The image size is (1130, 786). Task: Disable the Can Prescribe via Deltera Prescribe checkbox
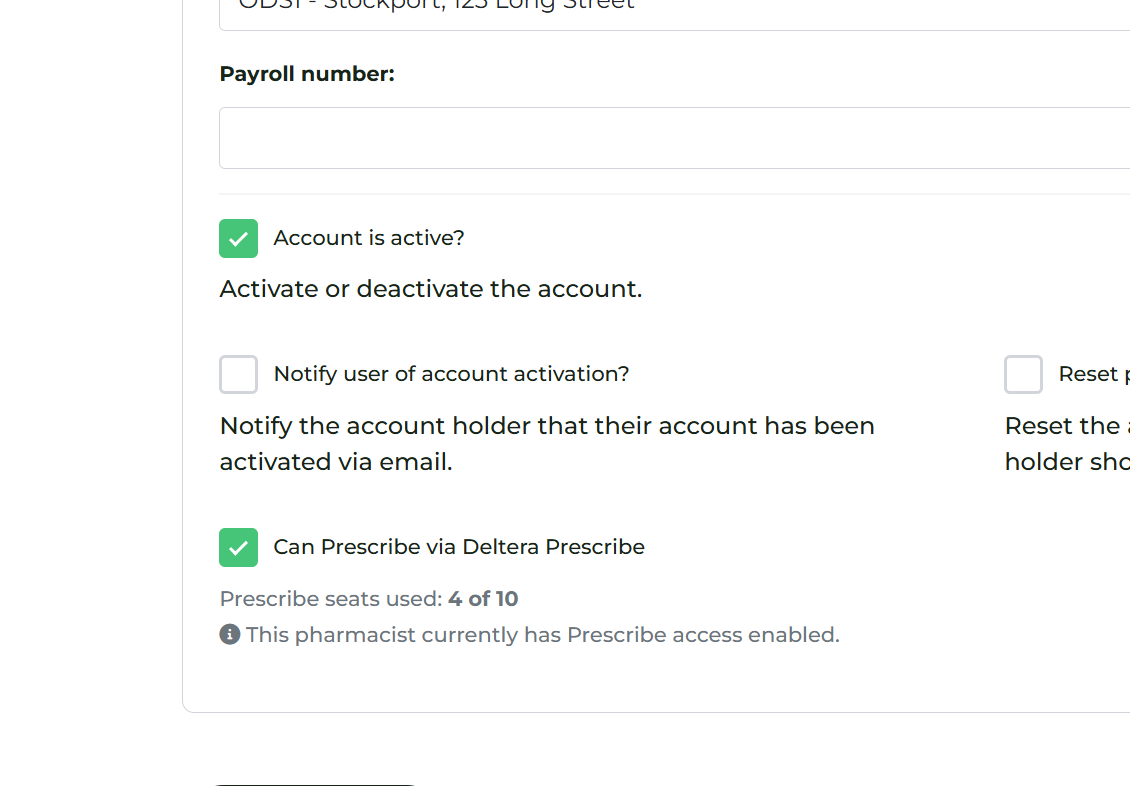click(238, 548)
